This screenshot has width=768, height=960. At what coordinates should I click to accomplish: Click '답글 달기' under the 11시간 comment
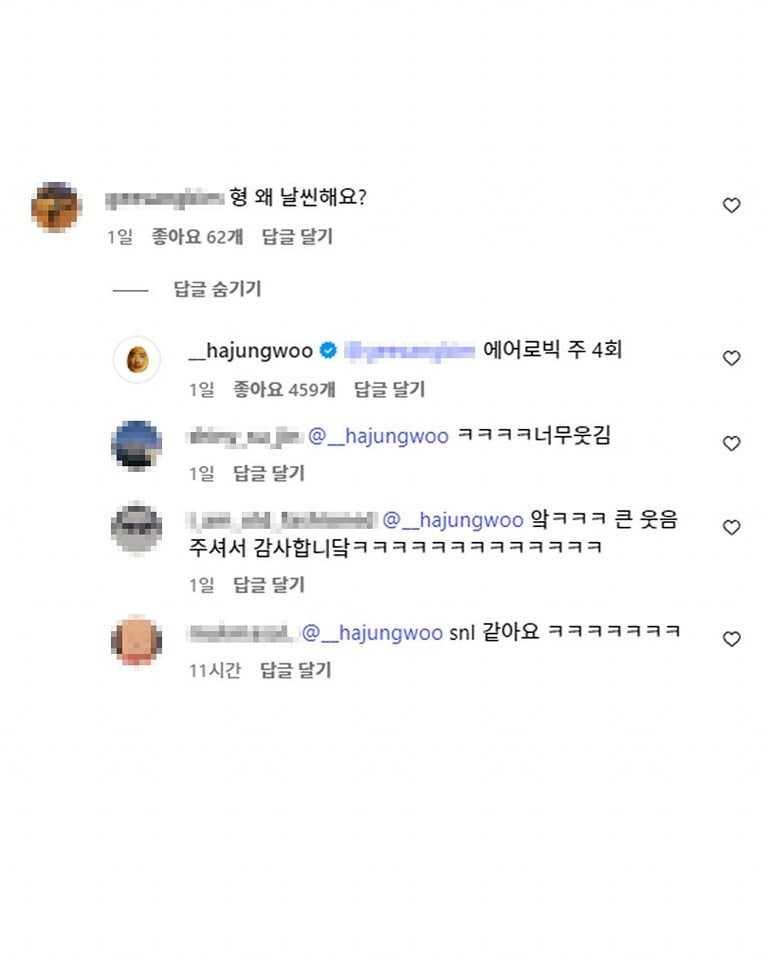click(295, 671)
